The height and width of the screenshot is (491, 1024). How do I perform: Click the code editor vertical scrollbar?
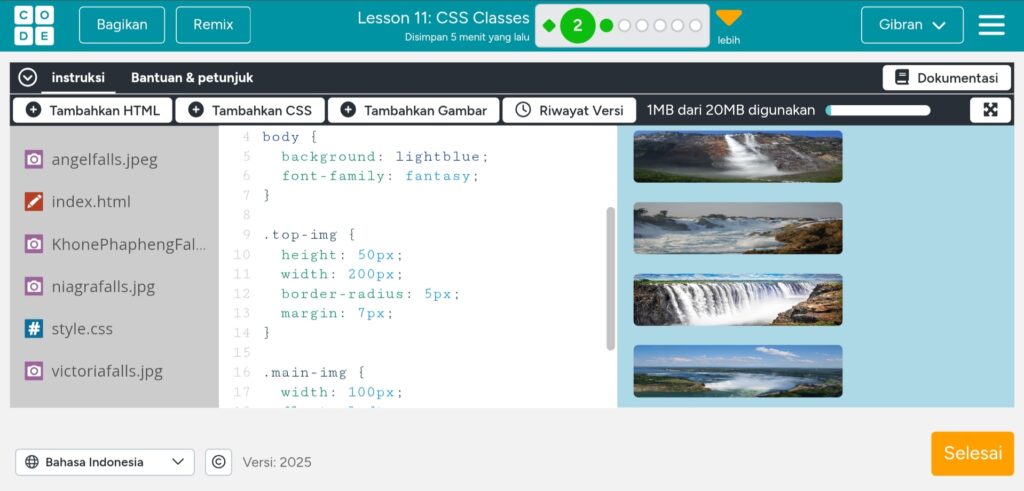[x=611, y=278]
